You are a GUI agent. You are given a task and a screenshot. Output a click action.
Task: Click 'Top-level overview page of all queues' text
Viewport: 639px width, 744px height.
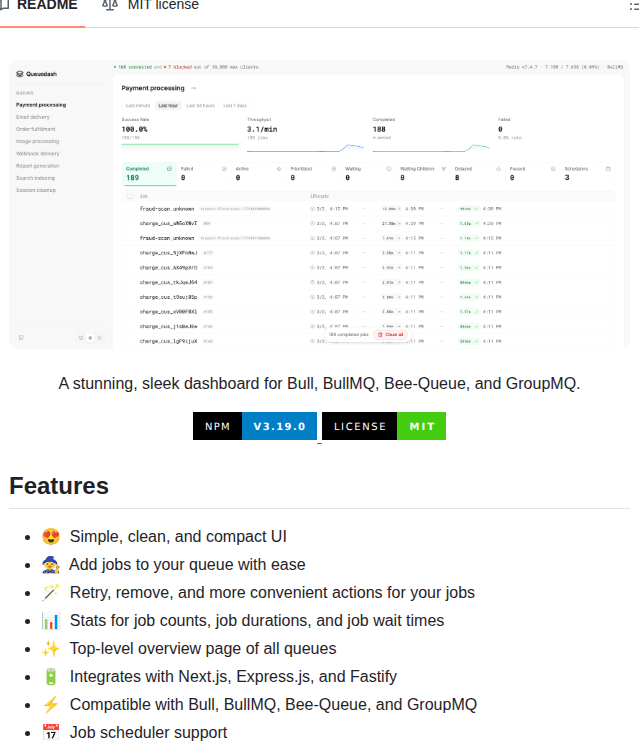pos(203,649)
